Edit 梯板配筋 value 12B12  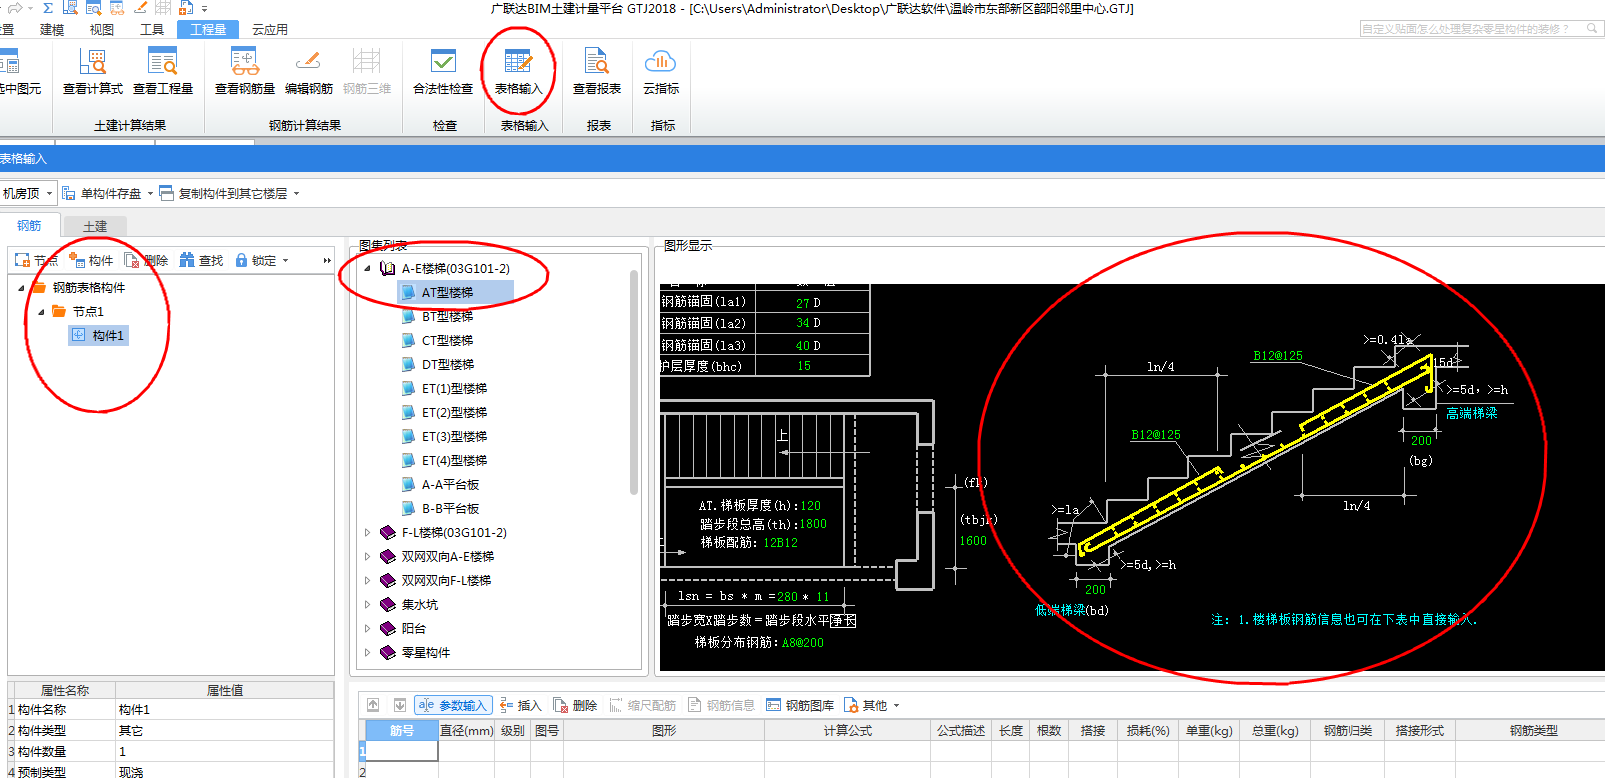780,543
